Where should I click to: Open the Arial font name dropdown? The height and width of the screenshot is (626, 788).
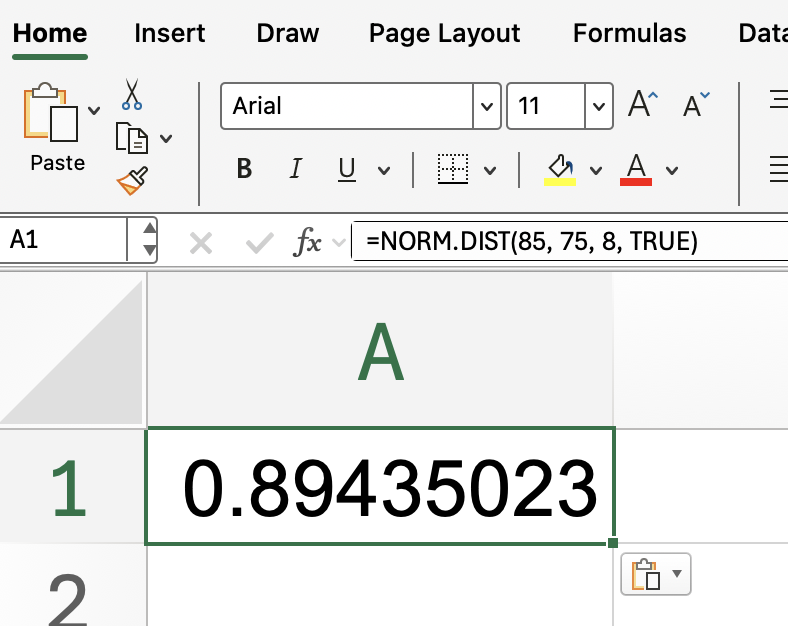[x=486, y=106]
